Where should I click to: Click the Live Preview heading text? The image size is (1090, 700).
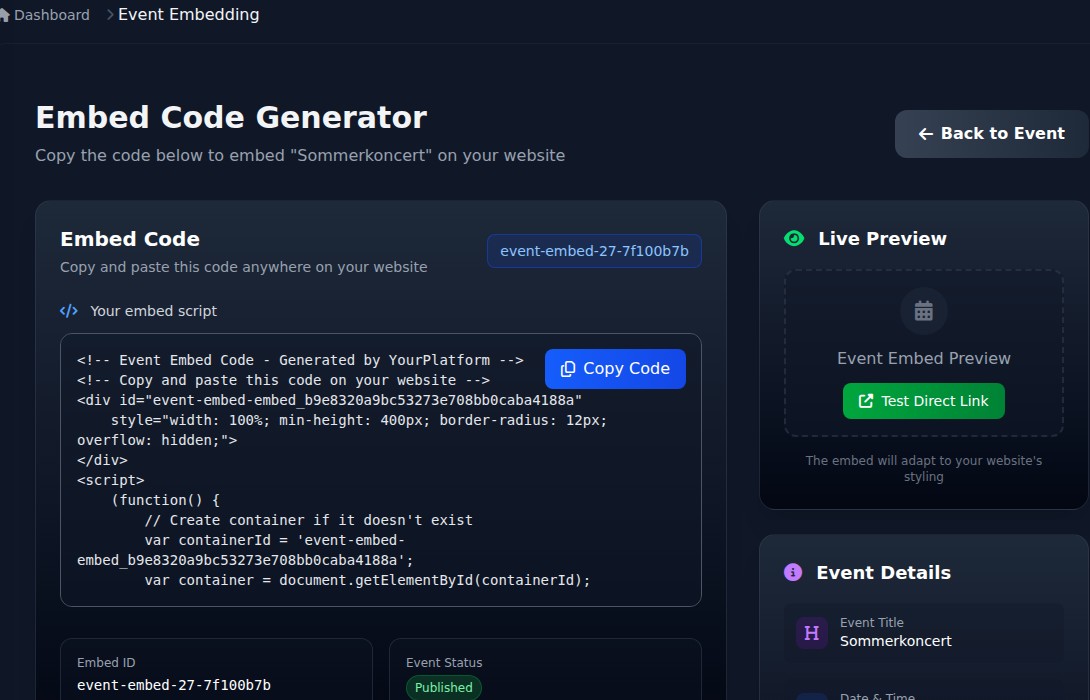tap(882, 238)
